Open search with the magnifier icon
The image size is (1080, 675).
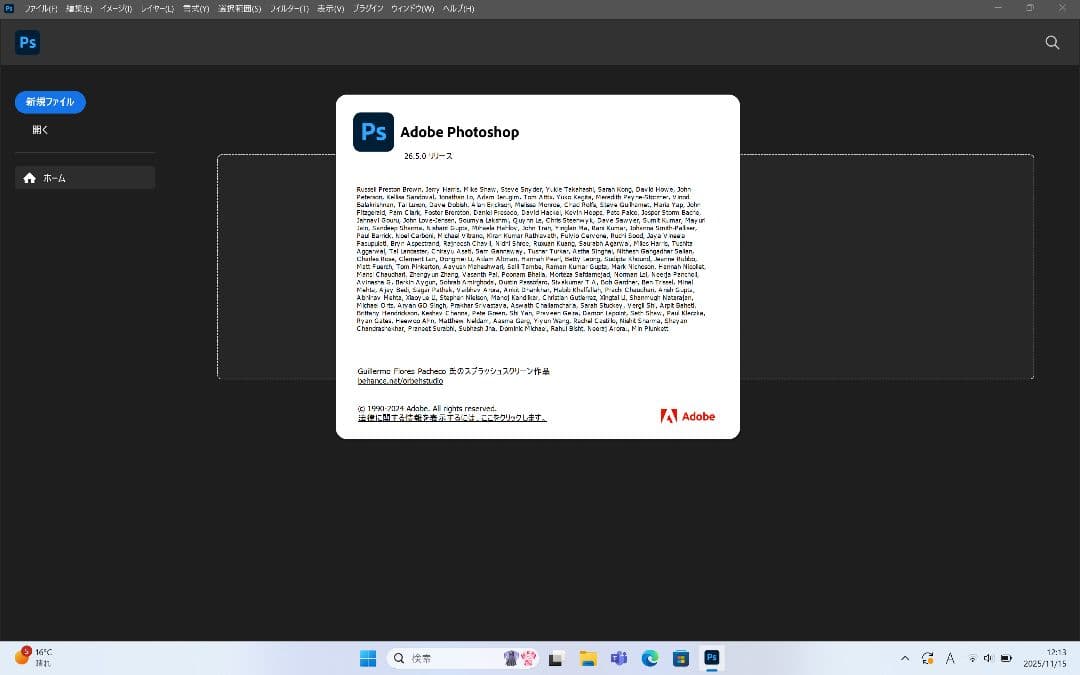[1052, 43]
